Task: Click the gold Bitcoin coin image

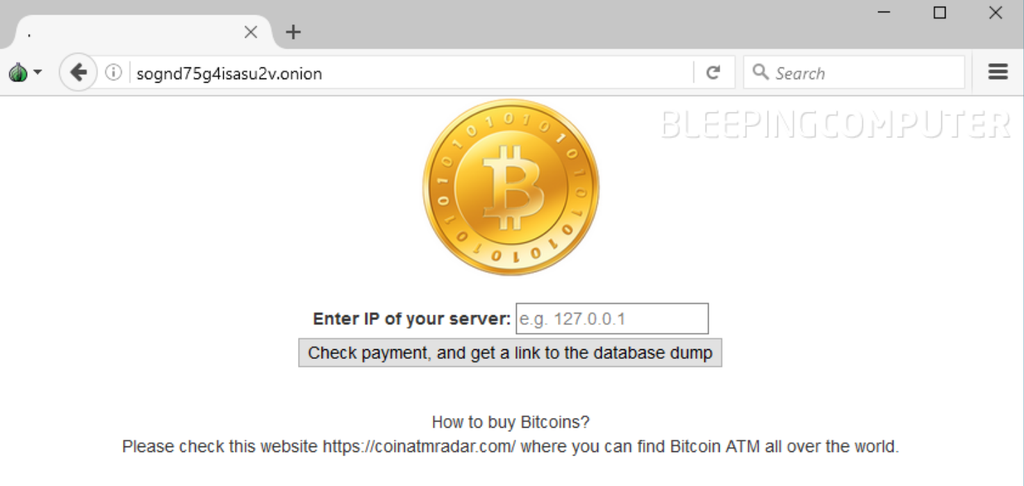Action: (x=511, y=187)
